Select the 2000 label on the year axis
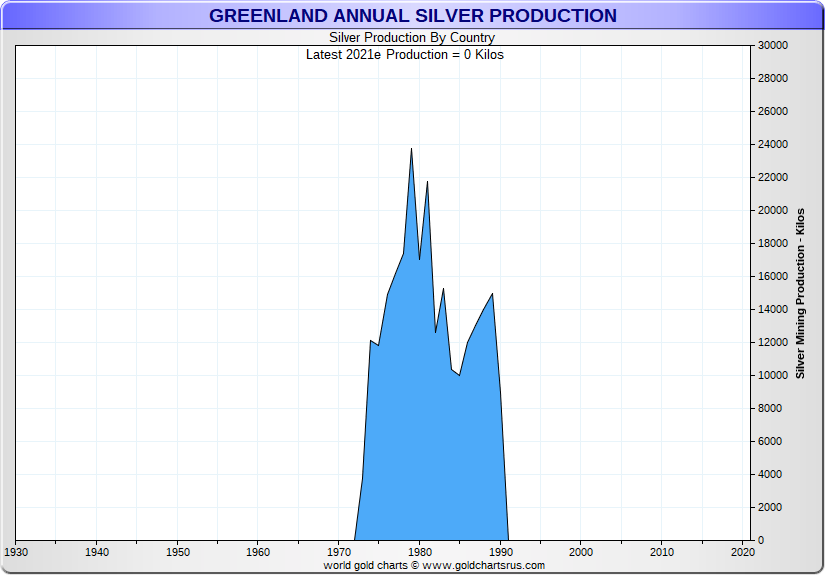The height and width of the screenshot is (575, 825). point(581,552)
